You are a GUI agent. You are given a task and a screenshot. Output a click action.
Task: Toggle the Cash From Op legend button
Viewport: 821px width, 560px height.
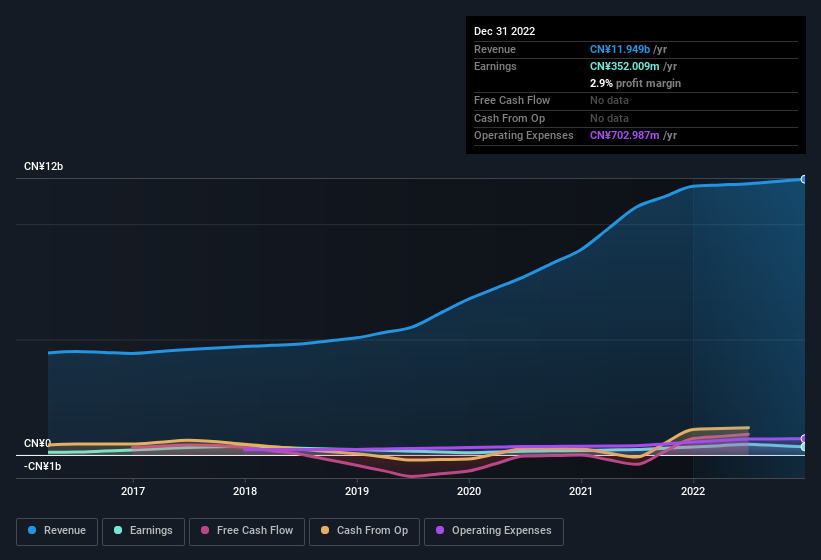[364, 531]
